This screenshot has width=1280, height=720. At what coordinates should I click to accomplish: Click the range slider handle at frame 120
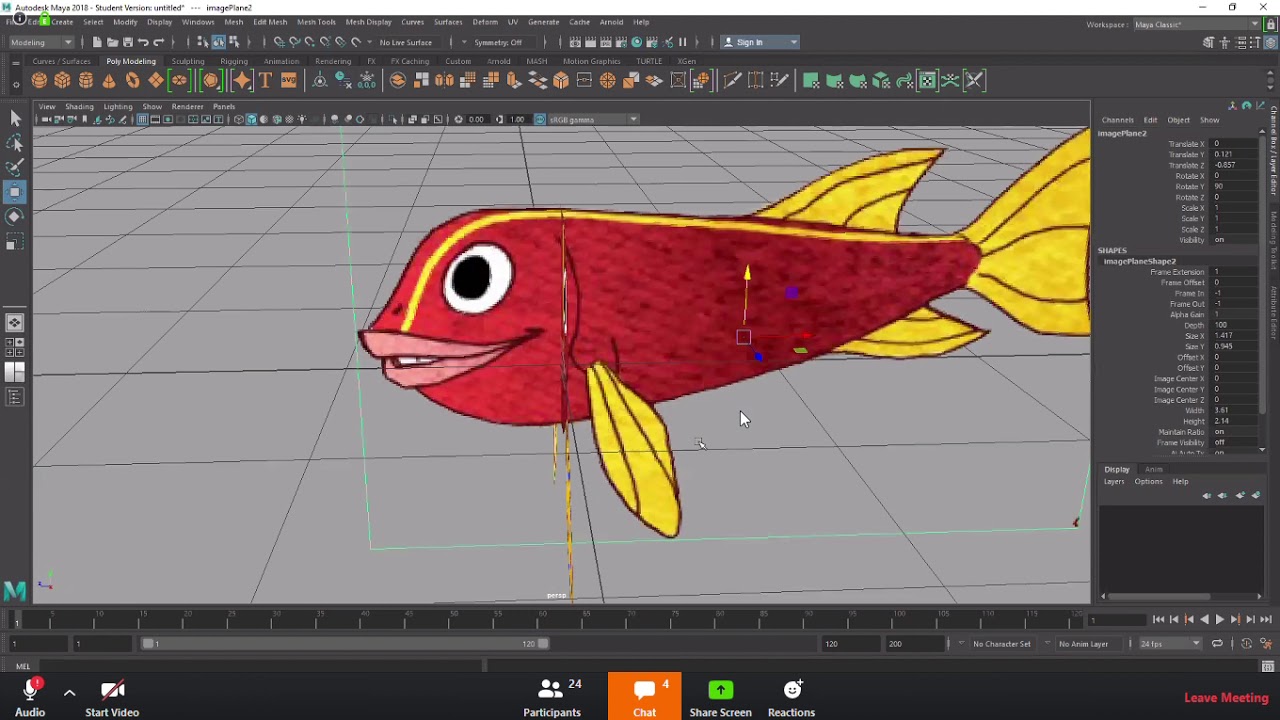pyautogui.click(x=543, y=644)
